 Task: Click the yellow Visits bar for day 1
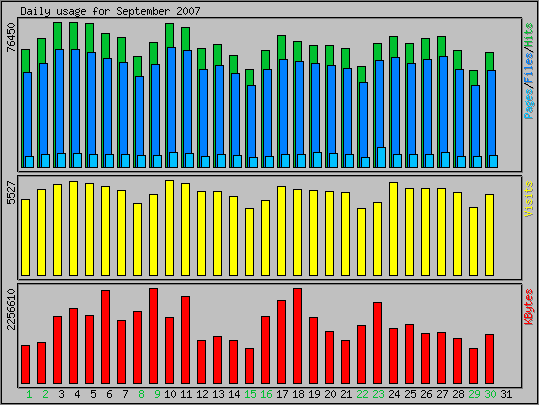(x=25, y=237)
